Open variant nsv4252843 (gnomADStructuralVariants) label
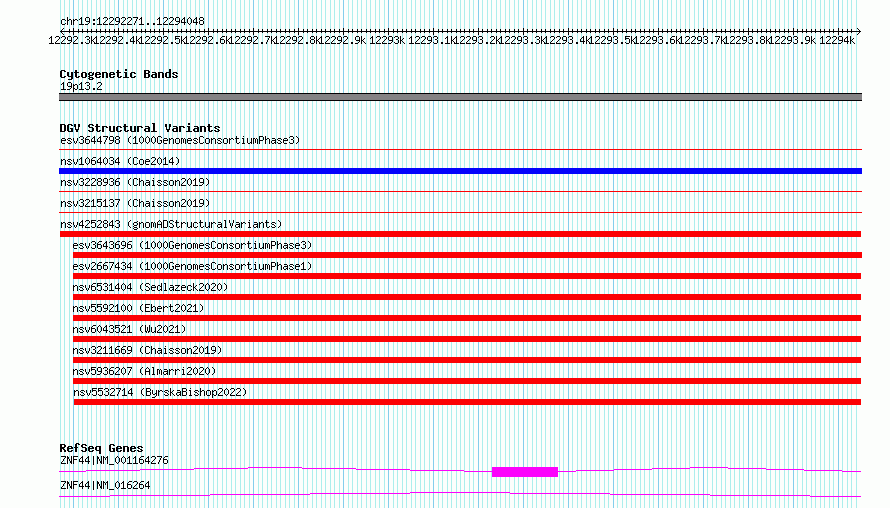The height and width of the screenshot is (508, 890). point(171,224)
